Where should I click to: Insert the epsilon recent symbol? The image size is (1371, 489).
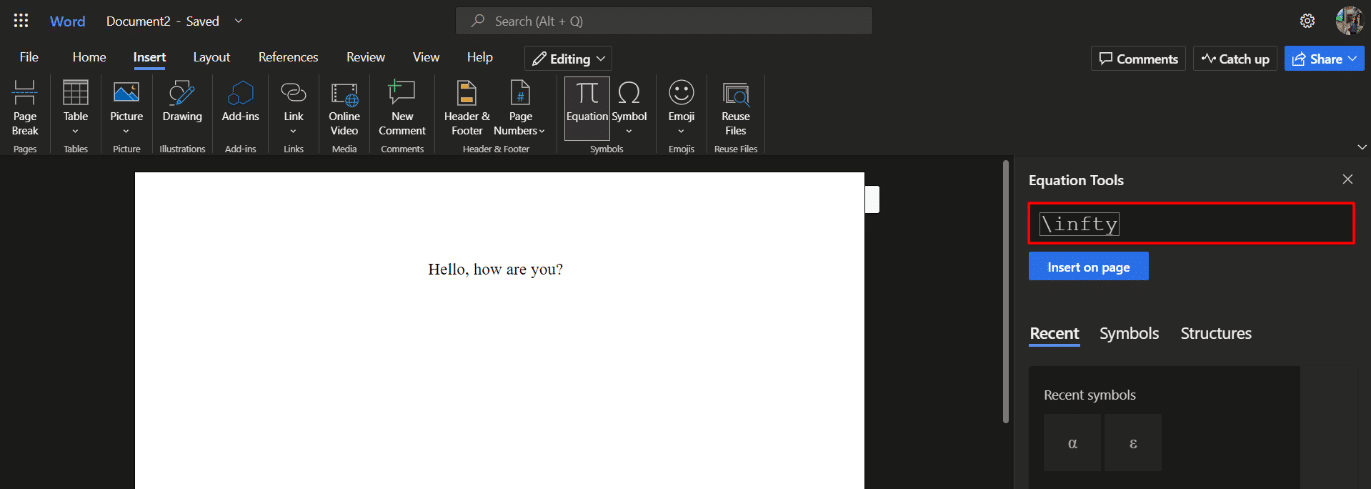point(1133,442)
